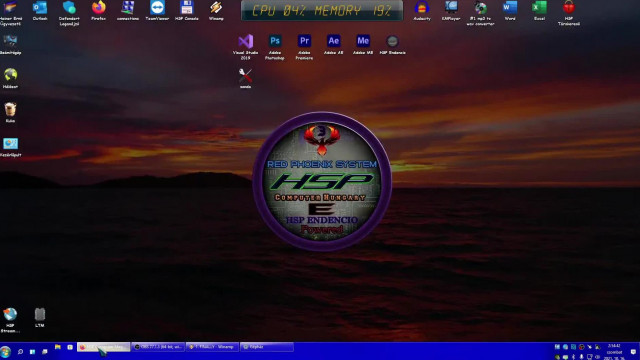This screenshot has width=640, height=360.
Task: Click the taskbar clock and date
Action: pyautogui.click(x=614, y=352)
